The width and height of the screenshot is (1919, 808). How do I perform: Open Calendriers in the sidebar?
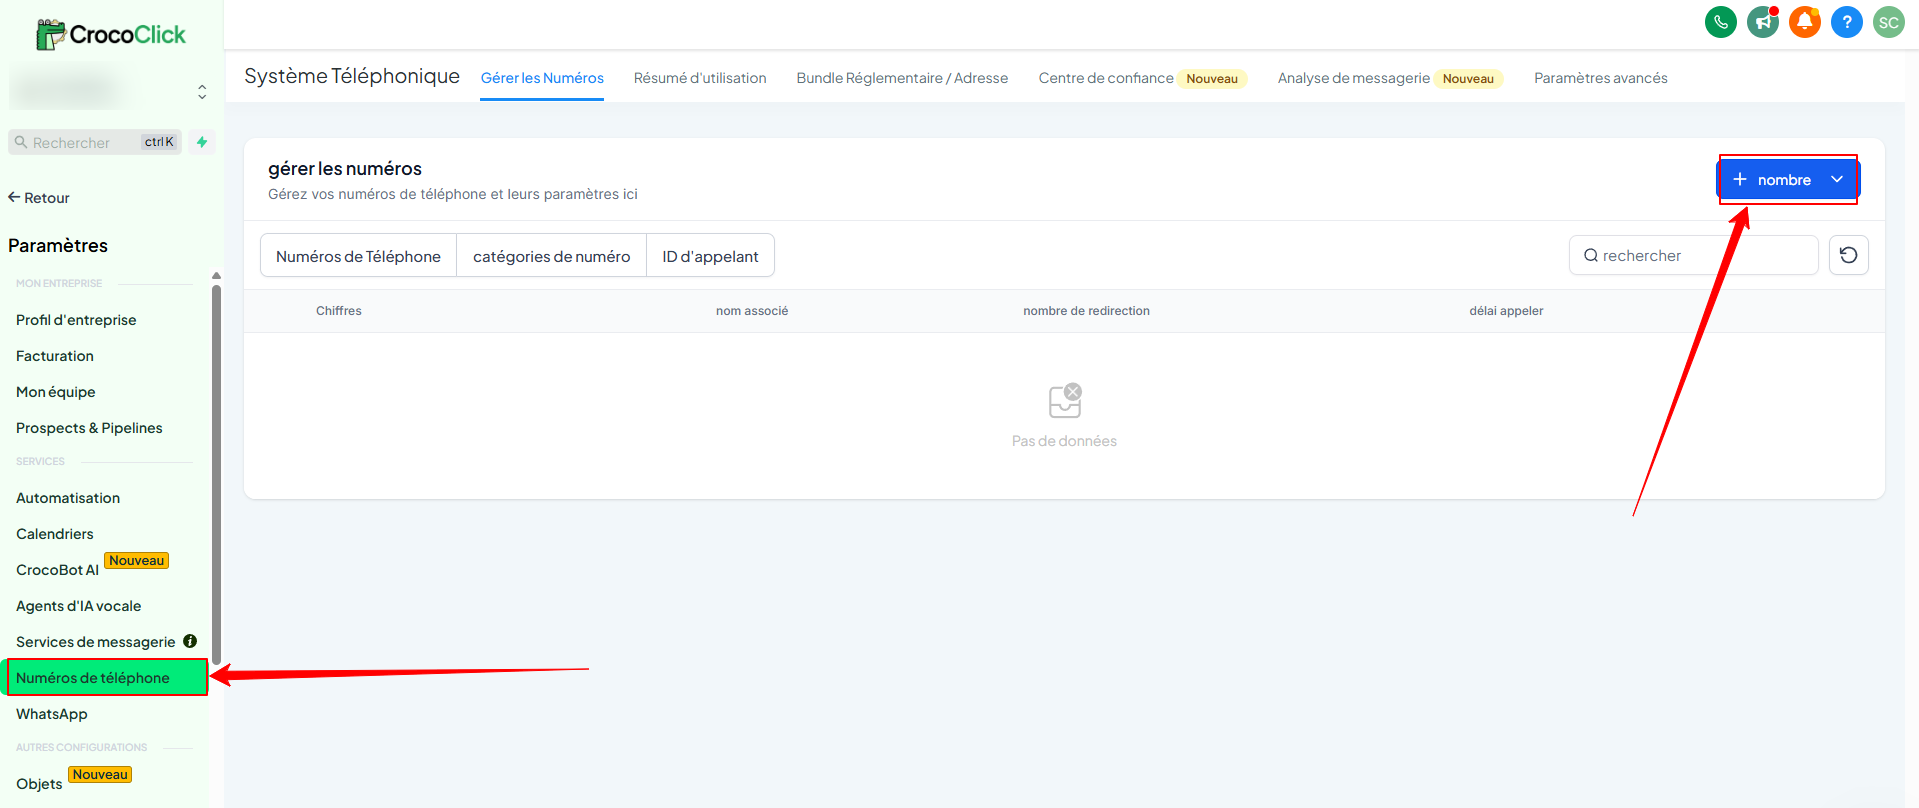click(x=55, y=534)
